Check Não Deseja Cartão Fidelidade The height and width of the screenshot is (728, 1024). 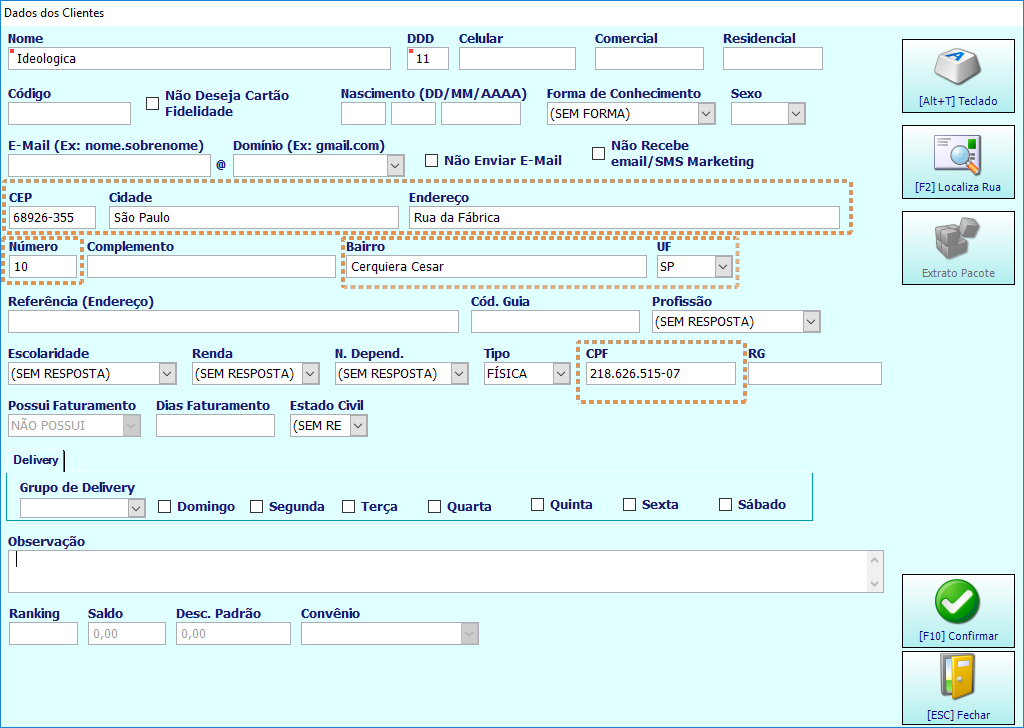pos(152,103)
